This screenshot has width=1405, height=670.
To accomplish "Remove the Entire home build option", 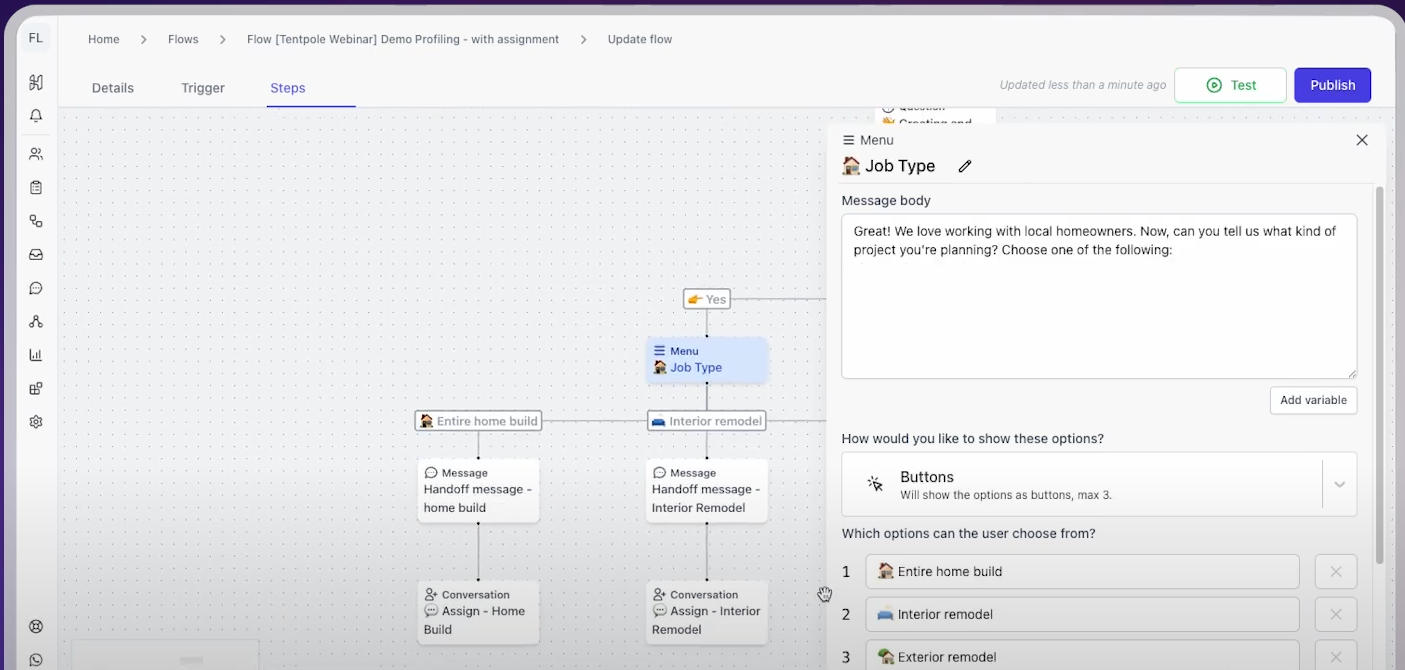I will pos(1336,572).
